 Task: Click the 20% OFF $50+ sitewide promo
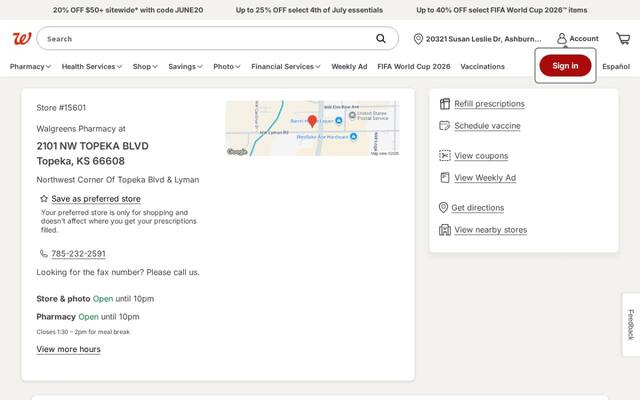click(128, 10)
